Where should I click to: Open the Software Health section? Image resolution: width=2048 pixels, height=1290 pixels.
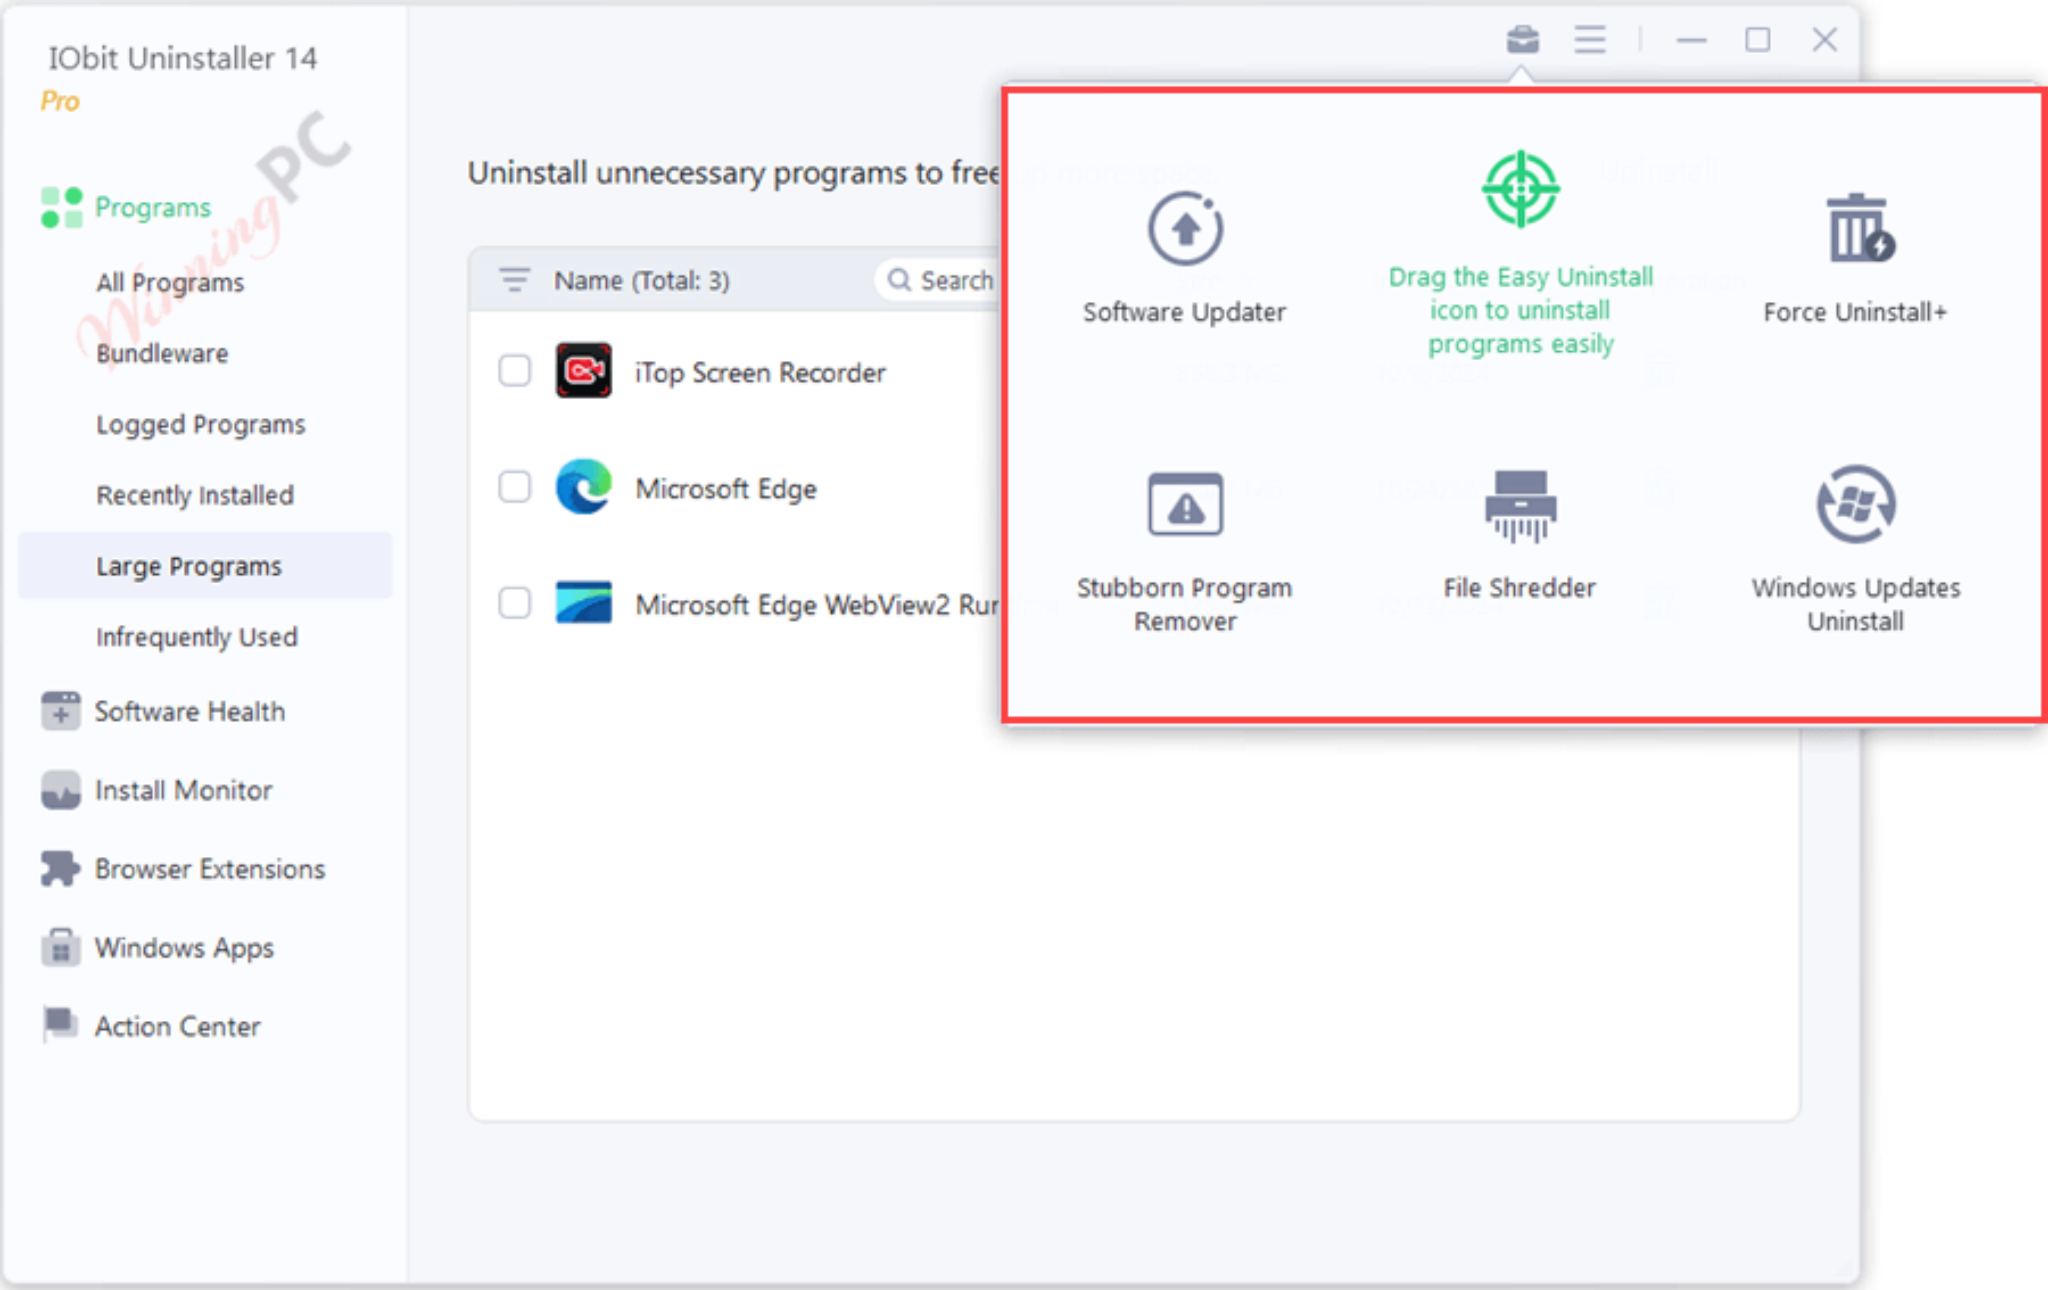tap(189, 711)
